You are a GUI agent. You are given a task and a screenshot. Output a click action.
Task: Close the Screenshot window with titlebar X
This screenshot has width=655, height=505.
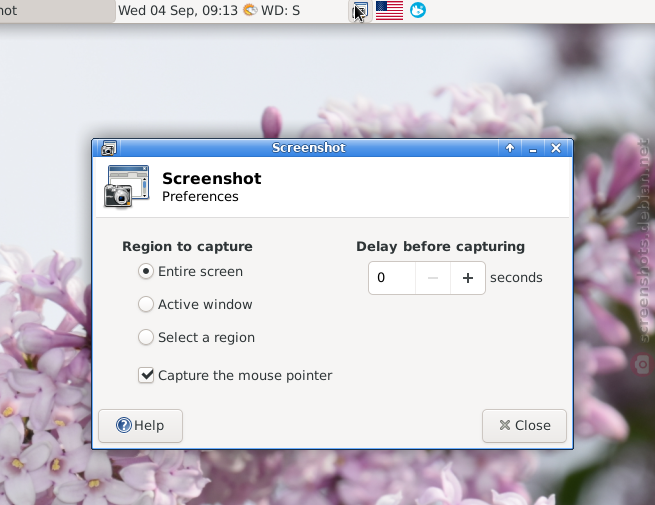(556, 148)
